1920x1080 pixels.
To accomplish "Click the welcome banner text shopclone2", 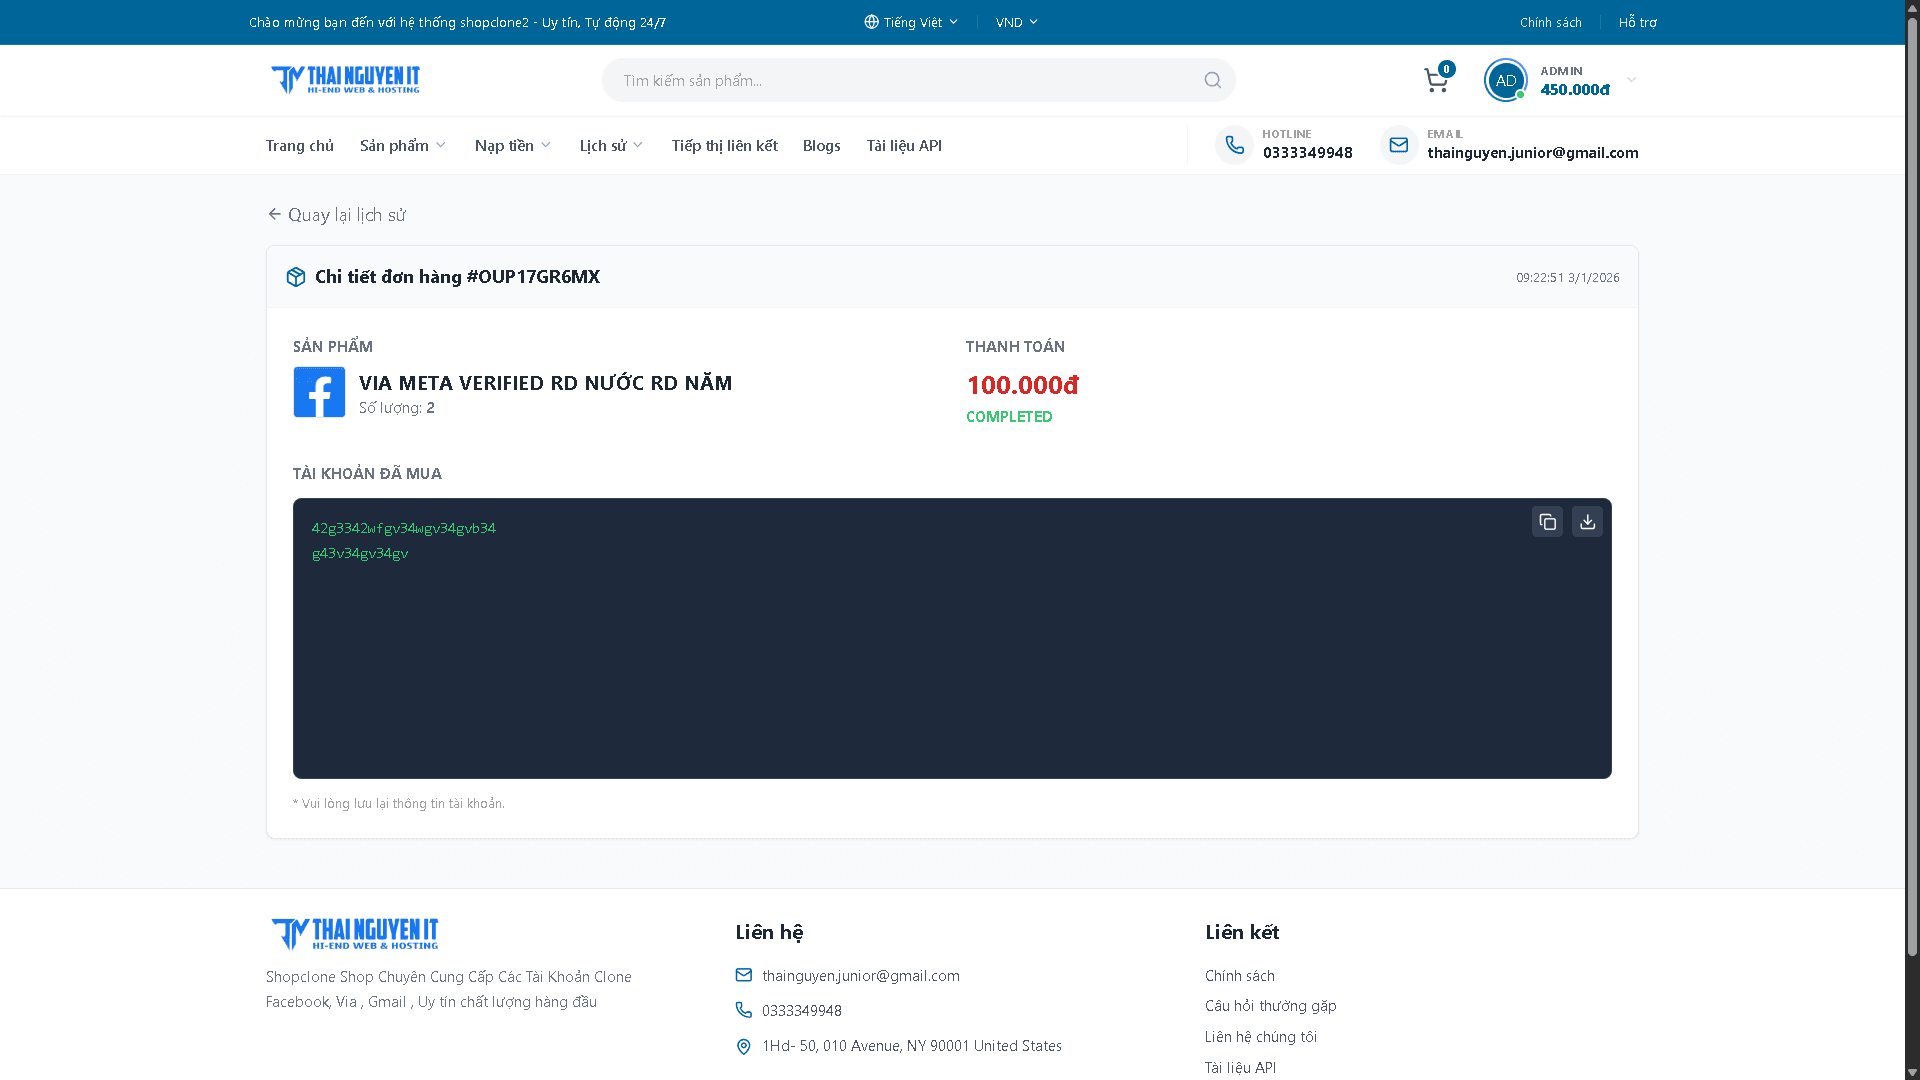I will pos(457,22).
